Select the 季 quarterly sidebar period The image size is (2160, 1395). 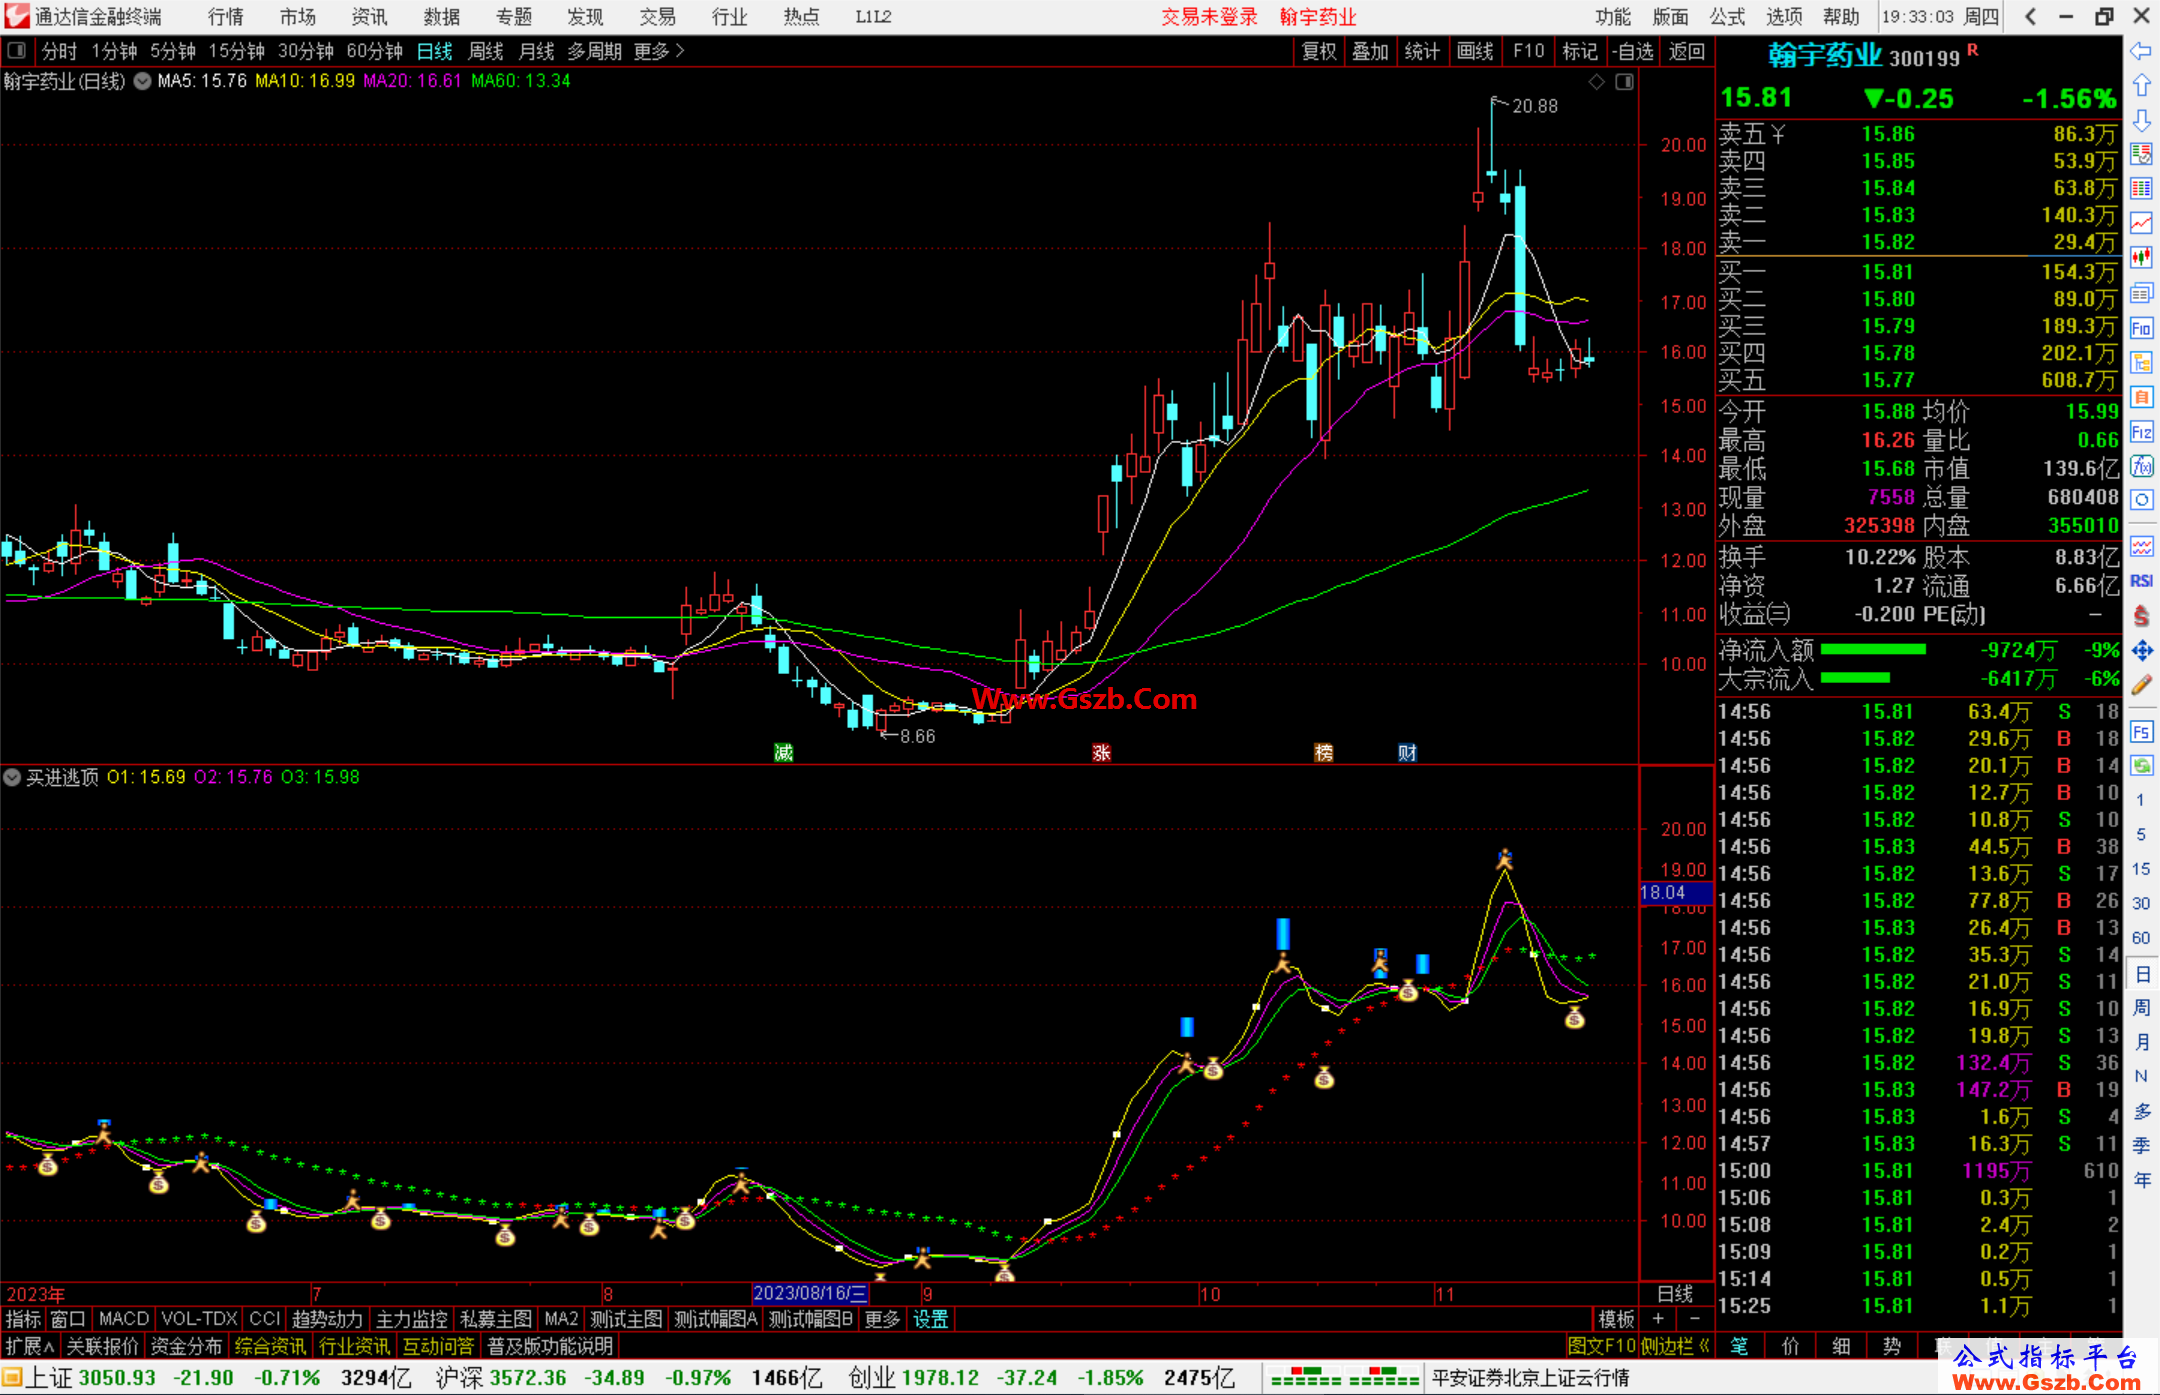tap(2141, 1146)
